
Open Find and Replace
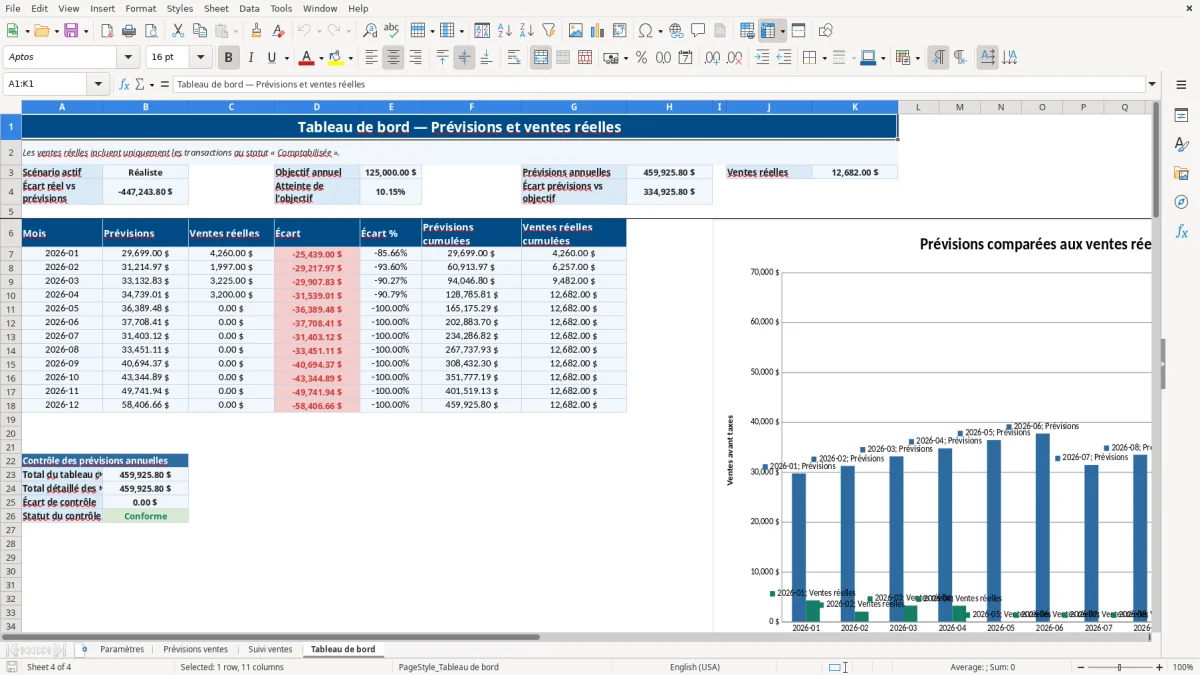pyautogui.click(x=370, y=31)
